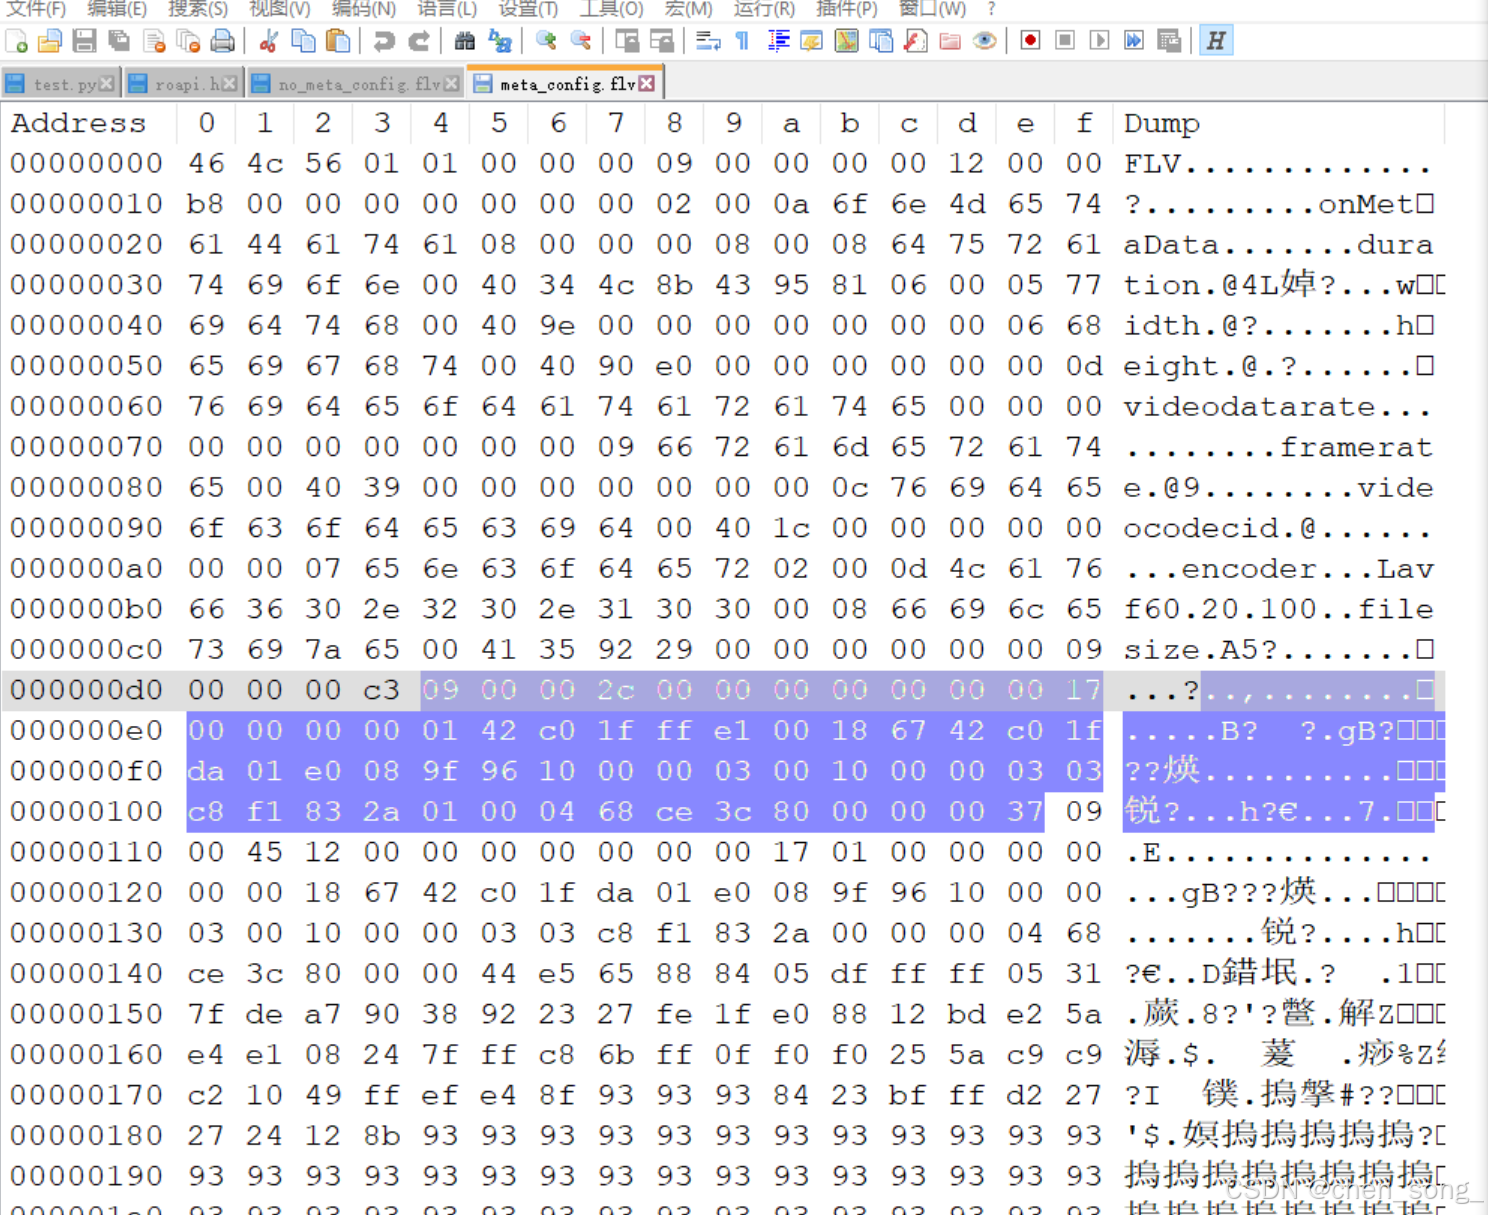This screenshot has width=1488, height=1215.
Task: Open user defined language icon
Action: click(x=812, y=41)
